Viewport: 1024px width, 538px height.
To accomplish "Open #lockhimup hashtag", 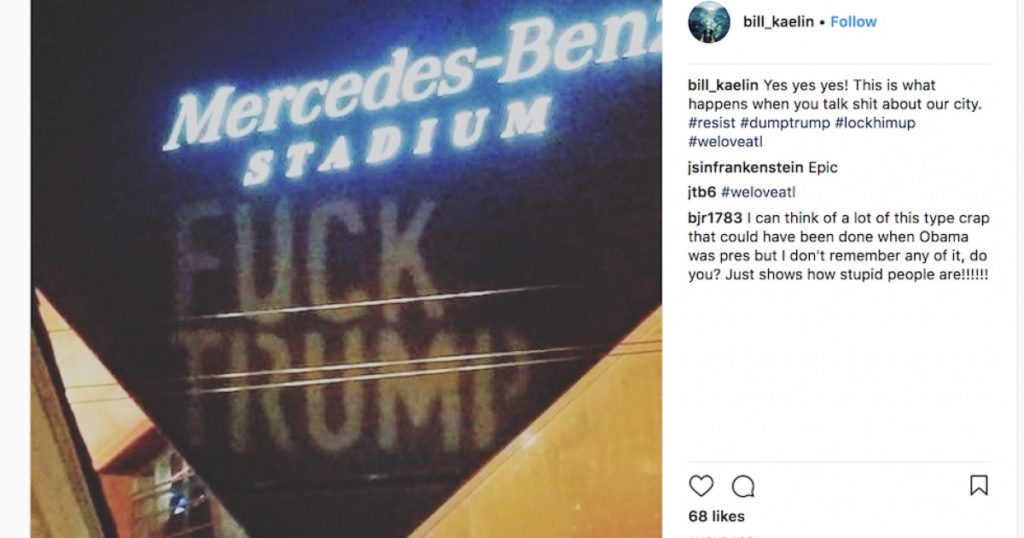I will [x=875, y=123].
